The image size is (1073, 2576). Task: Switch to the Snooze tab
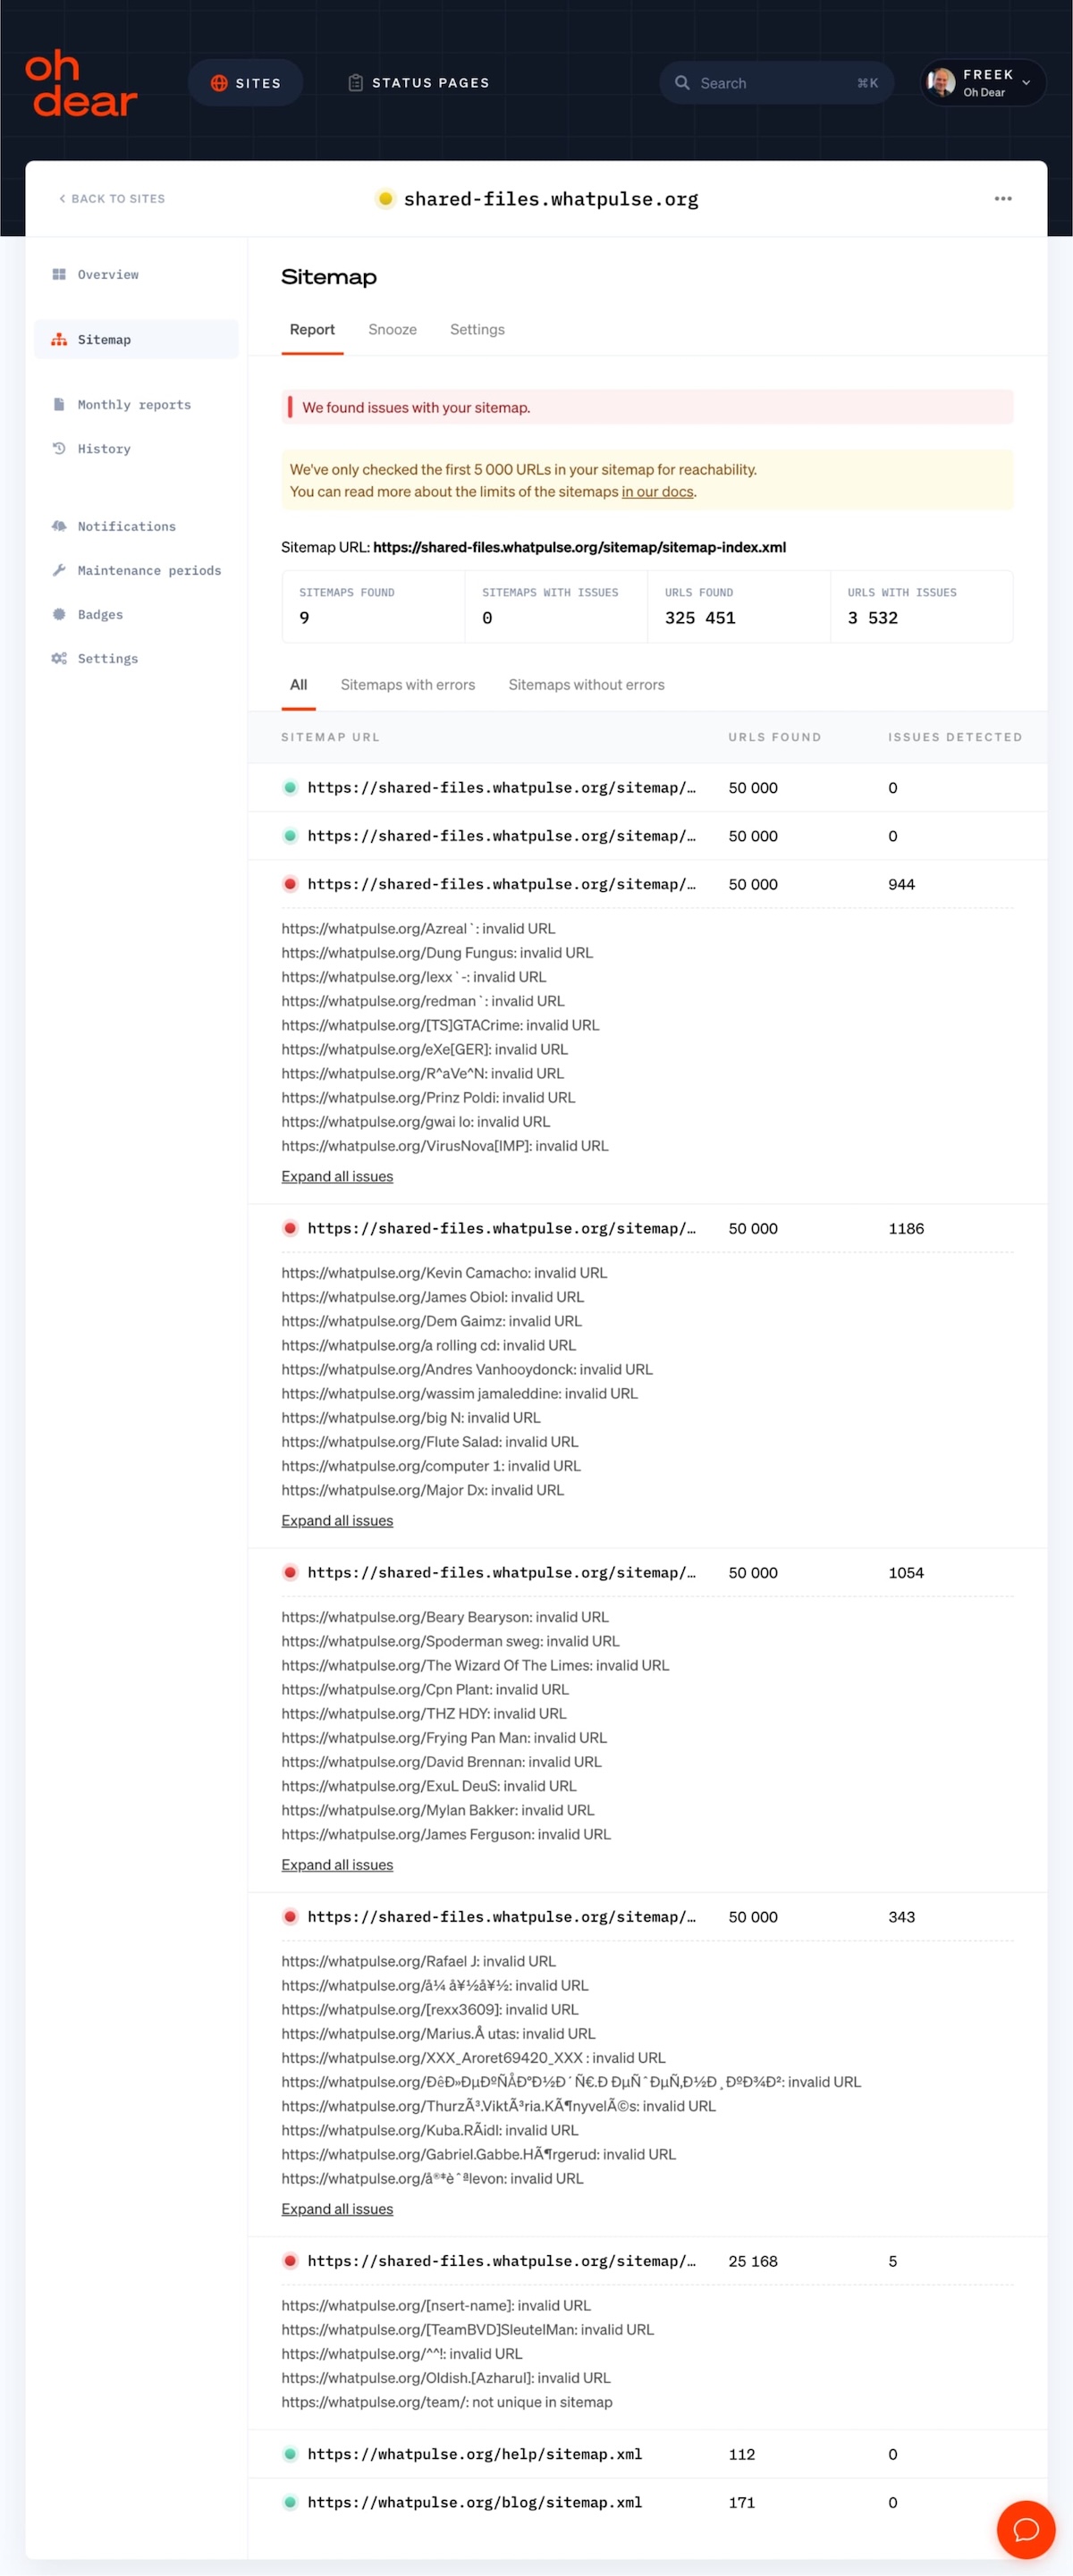(391, 329)
